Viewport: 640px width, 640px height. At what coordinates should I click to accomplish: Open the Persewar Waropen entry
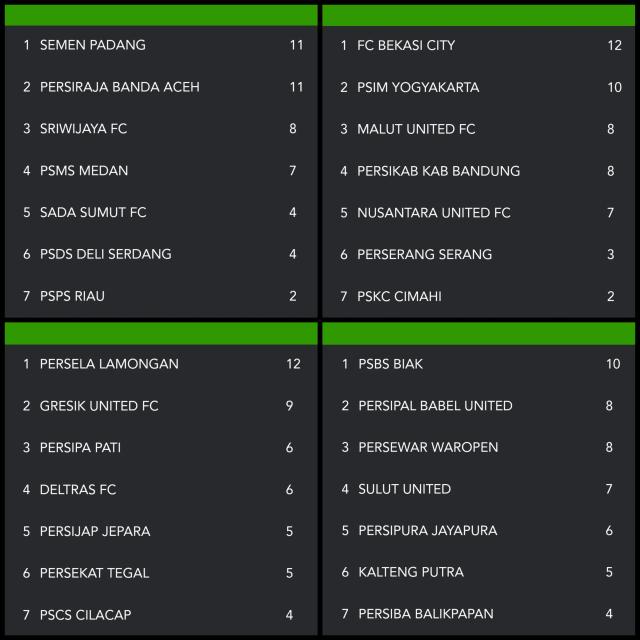tap(428, 448)
